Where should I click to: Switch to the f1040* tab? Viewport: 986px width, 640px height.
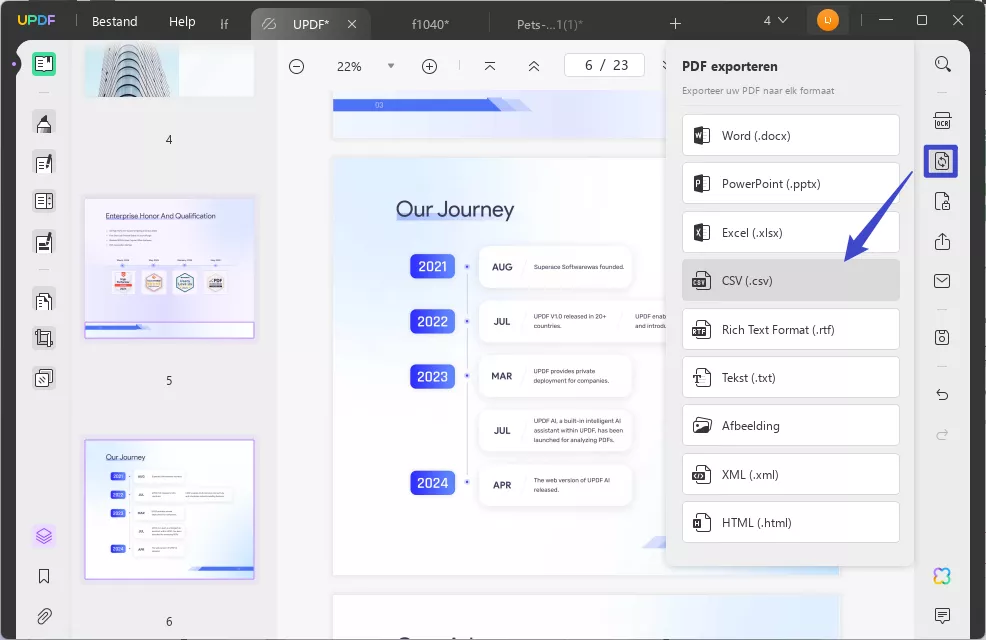[430, 25]
